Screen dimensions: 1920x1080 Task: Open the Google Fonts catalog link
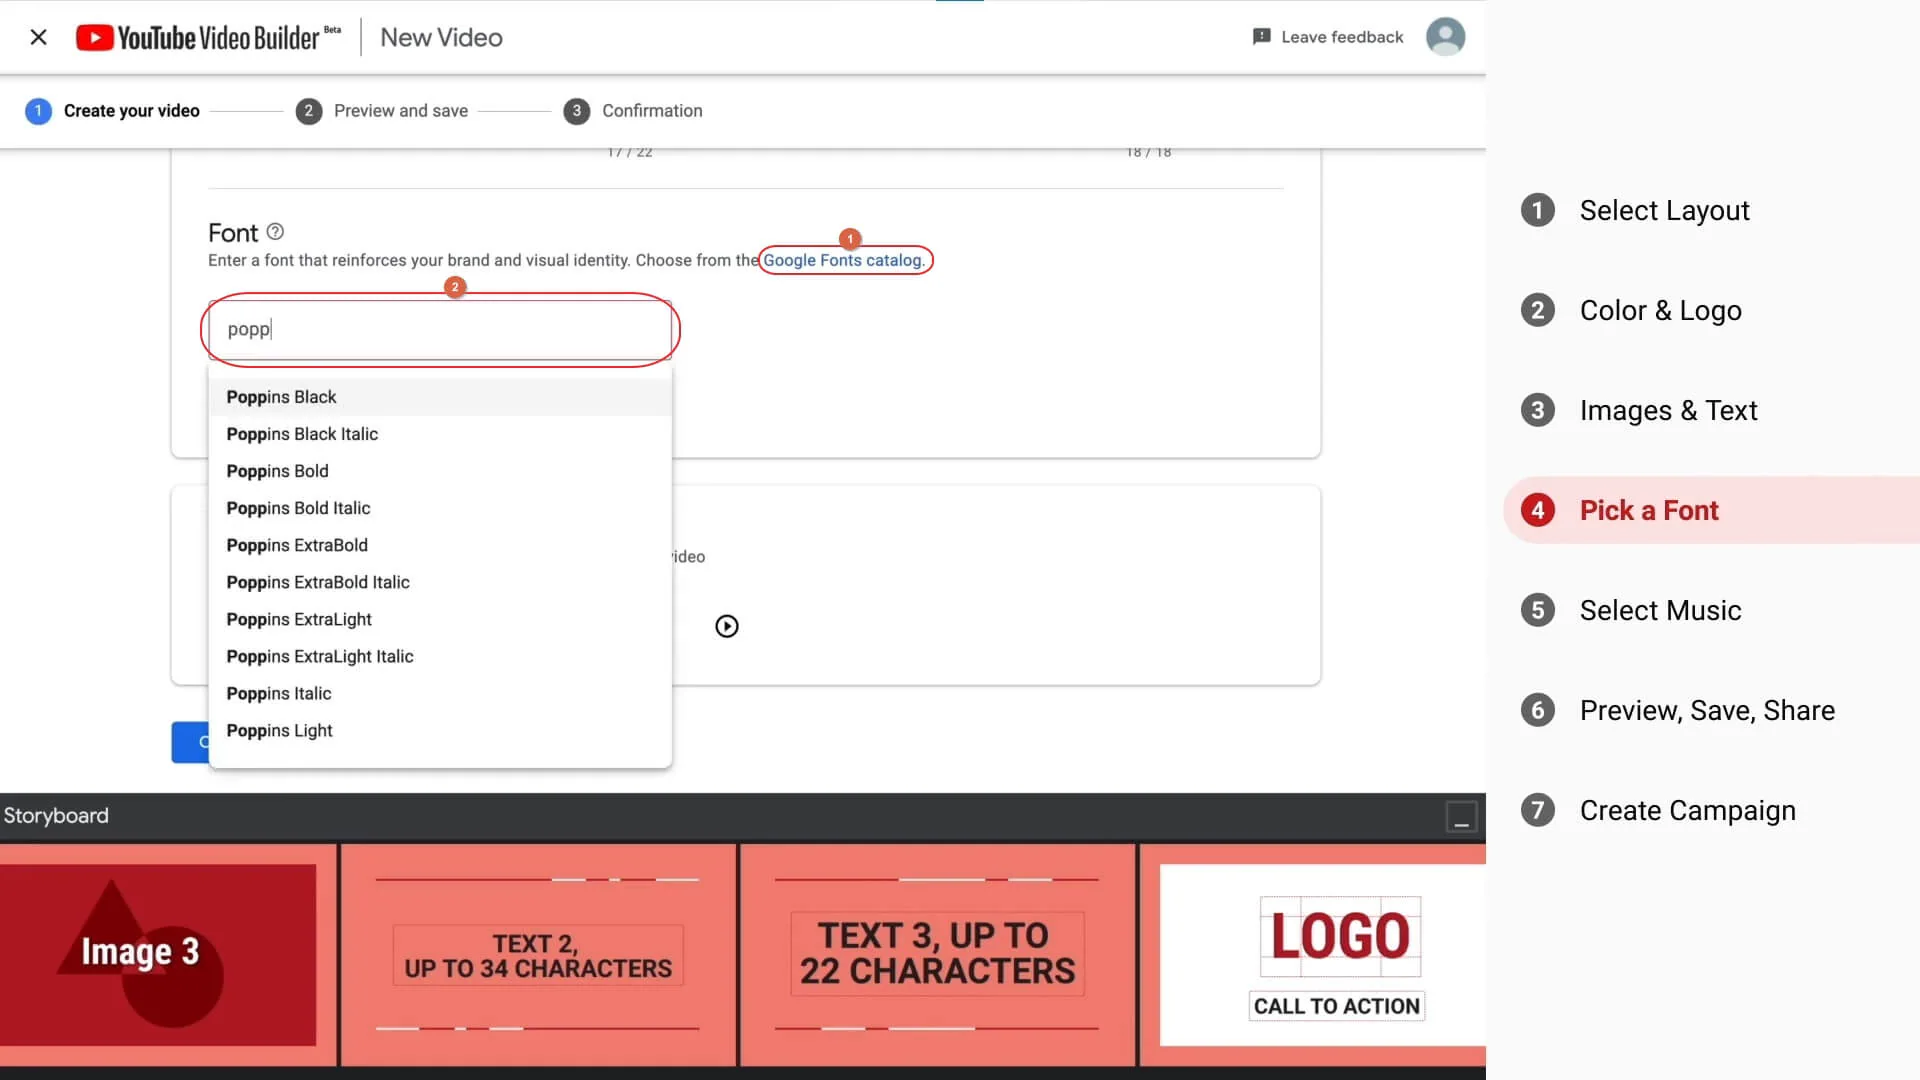[x=843, y=260]
